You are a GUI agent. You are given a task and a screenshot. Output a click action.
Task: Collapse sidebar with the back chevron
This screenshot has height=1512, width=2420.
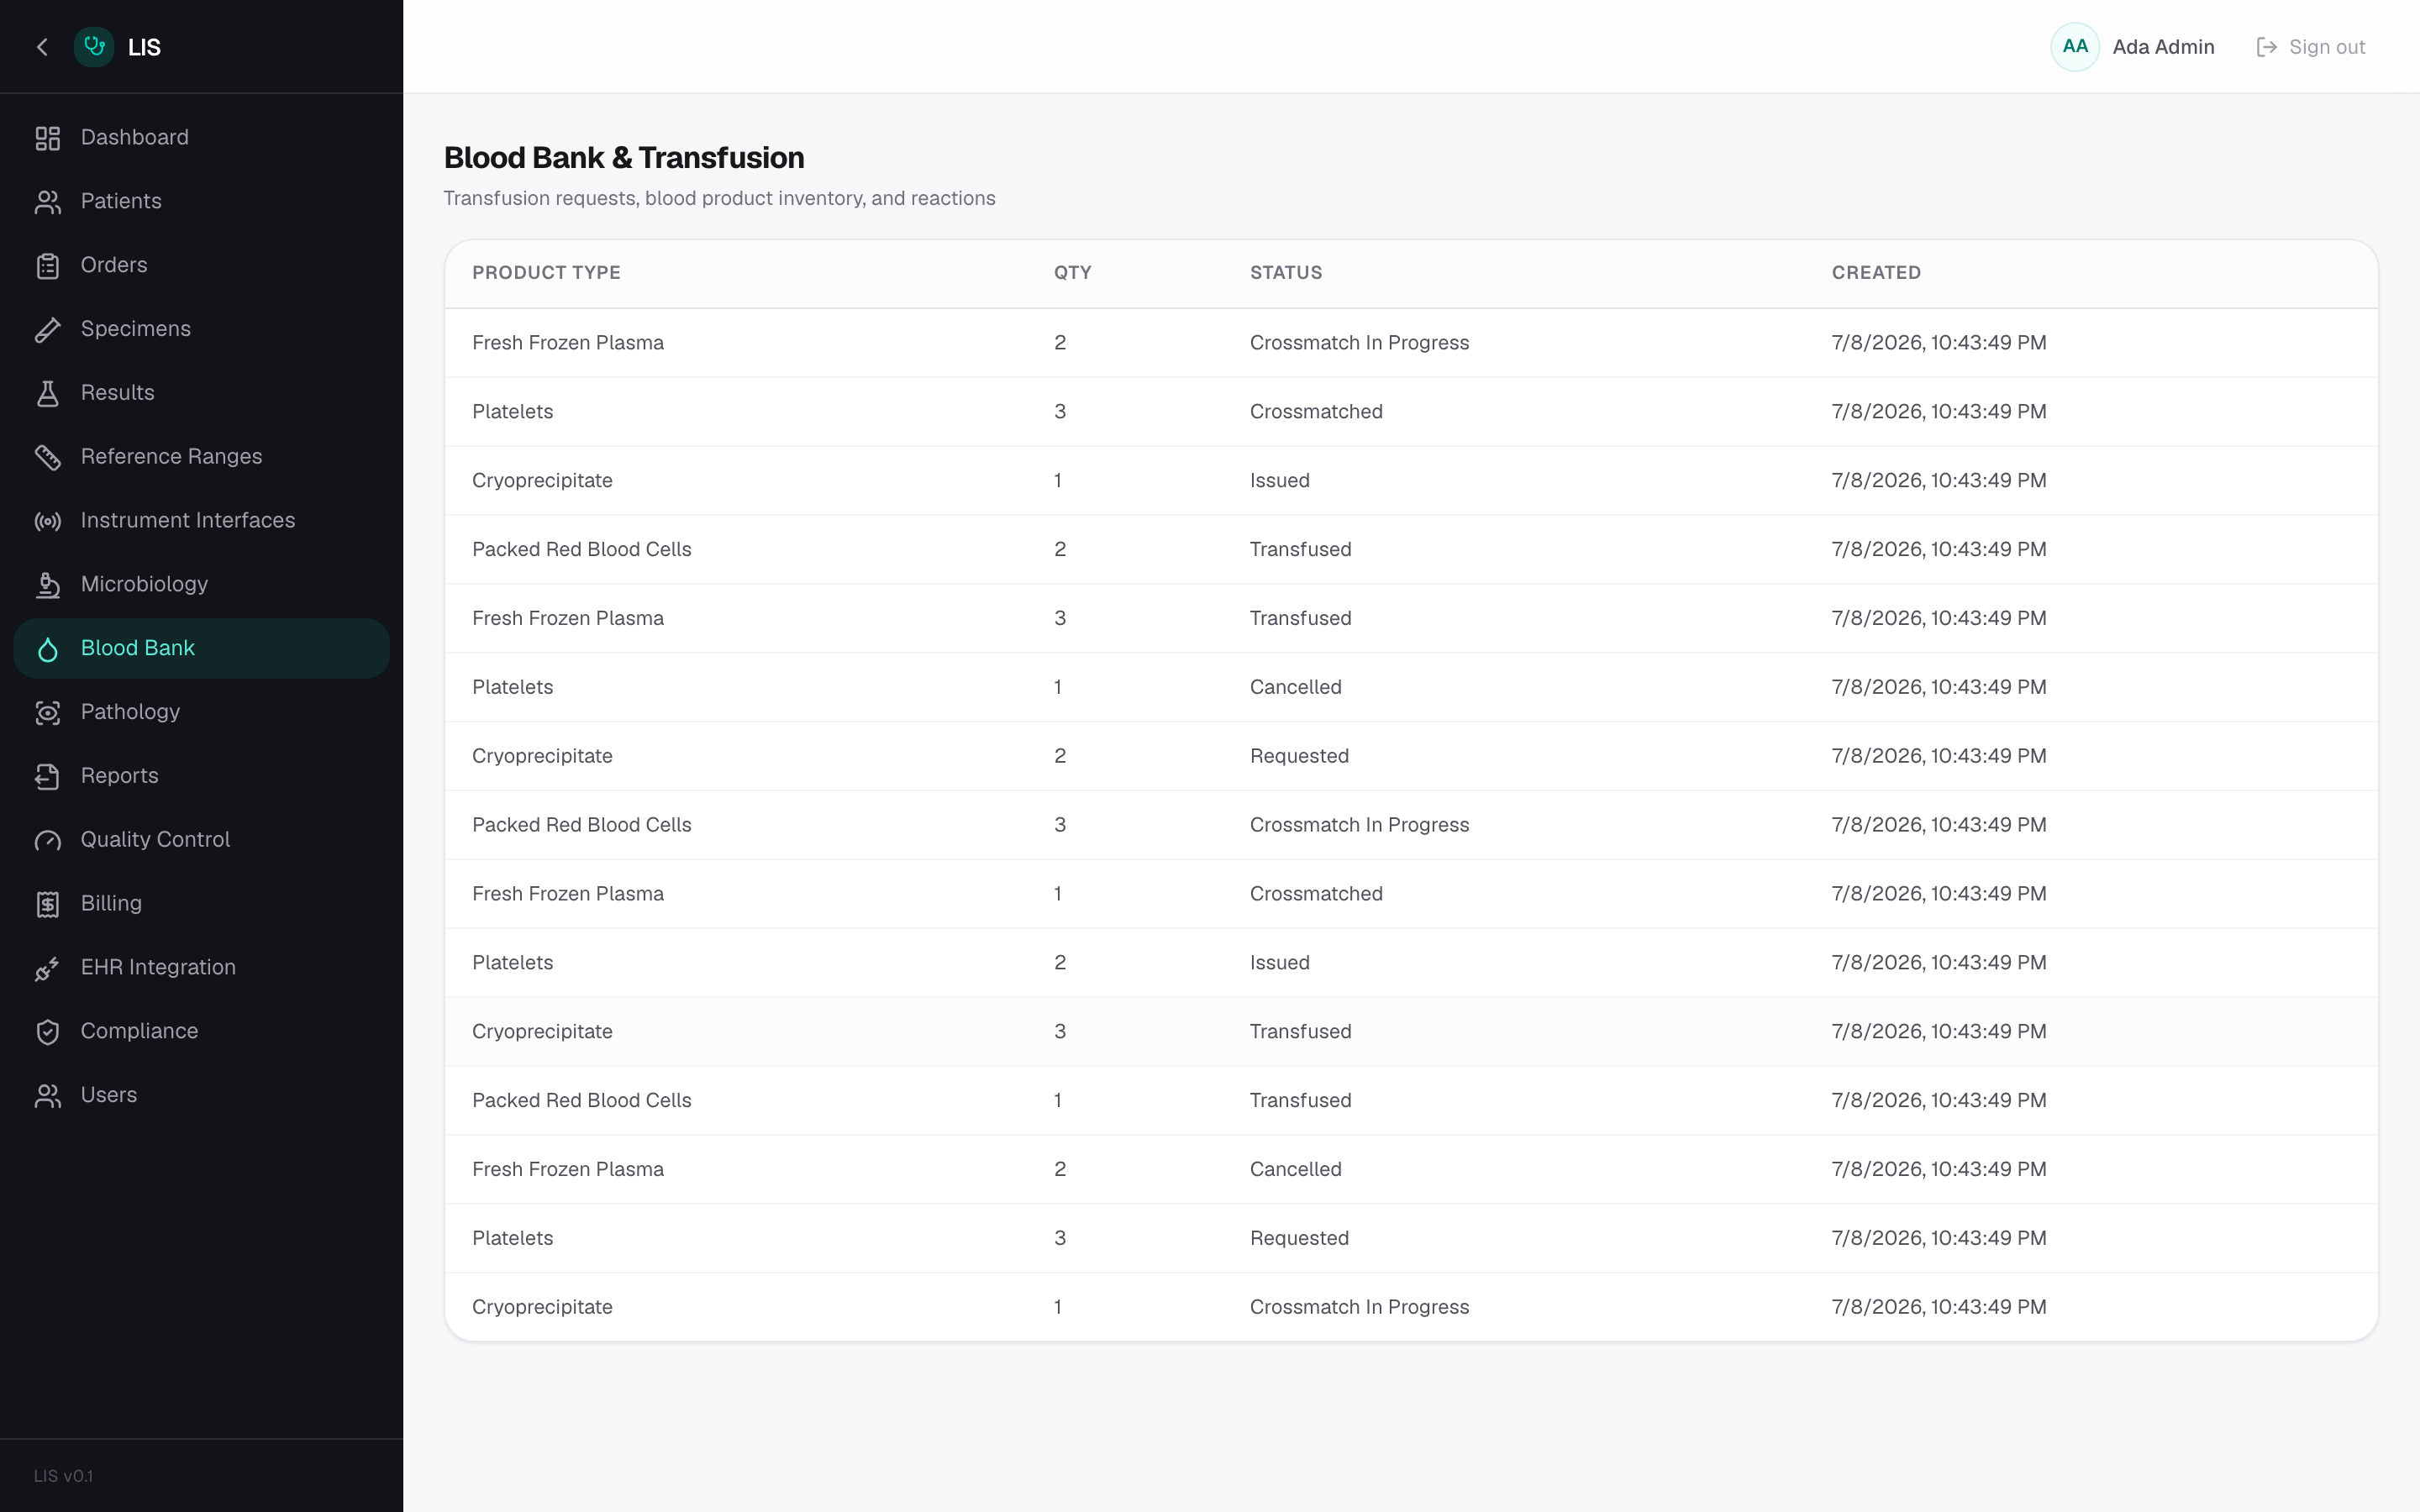point(42,47)
